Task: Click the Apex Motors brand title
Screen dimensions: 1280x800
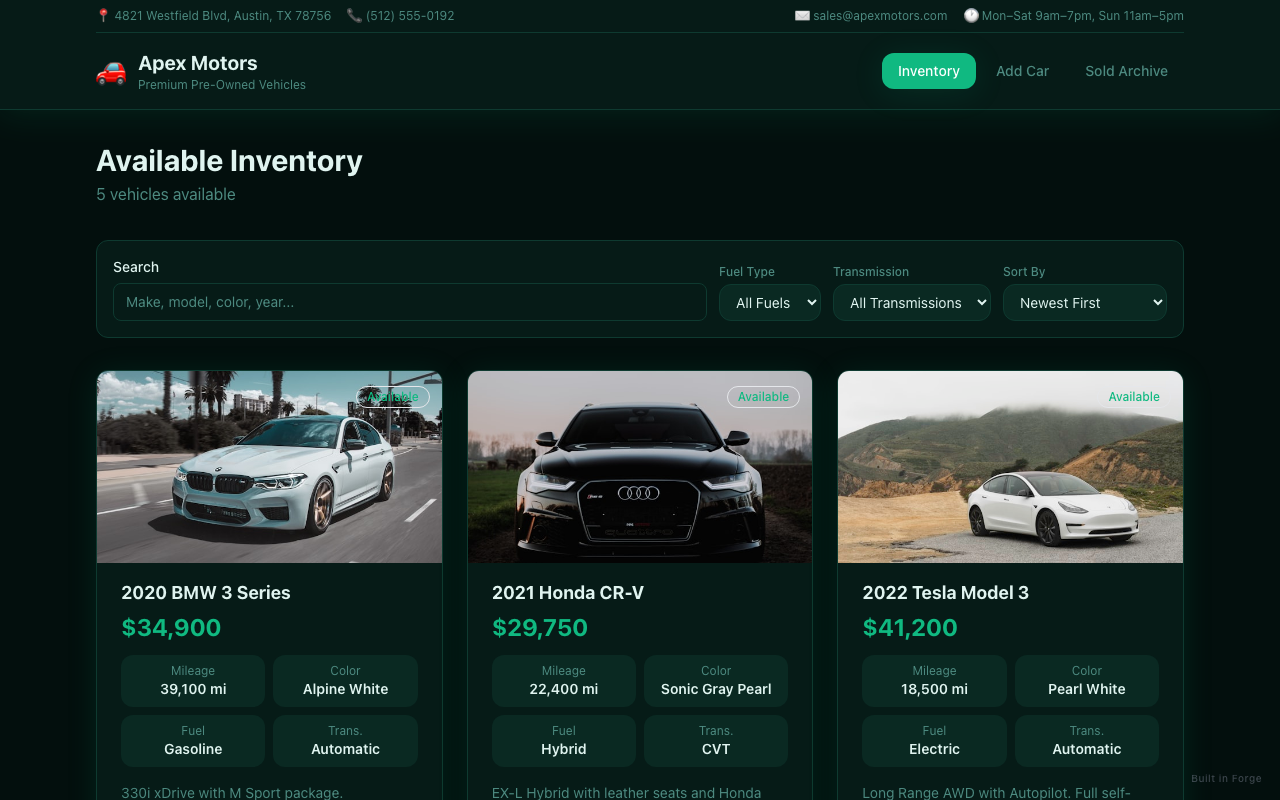Action: pos(198,63)
